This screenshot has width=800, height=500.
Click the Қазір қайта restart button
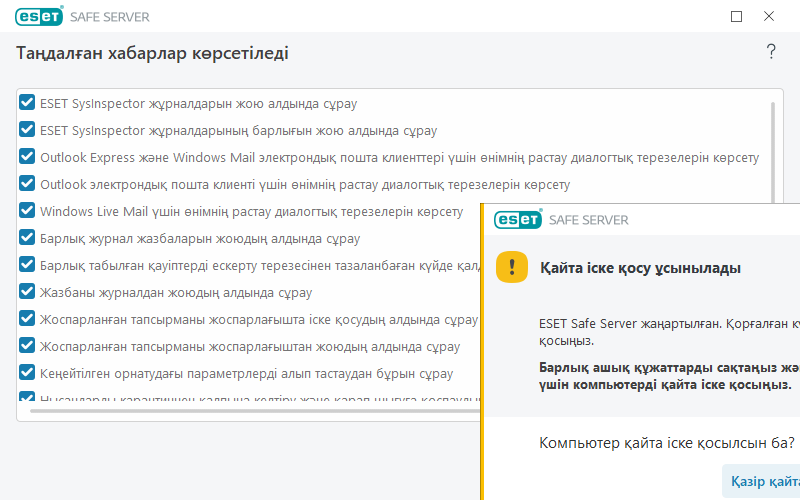click(x=761, y=481)
